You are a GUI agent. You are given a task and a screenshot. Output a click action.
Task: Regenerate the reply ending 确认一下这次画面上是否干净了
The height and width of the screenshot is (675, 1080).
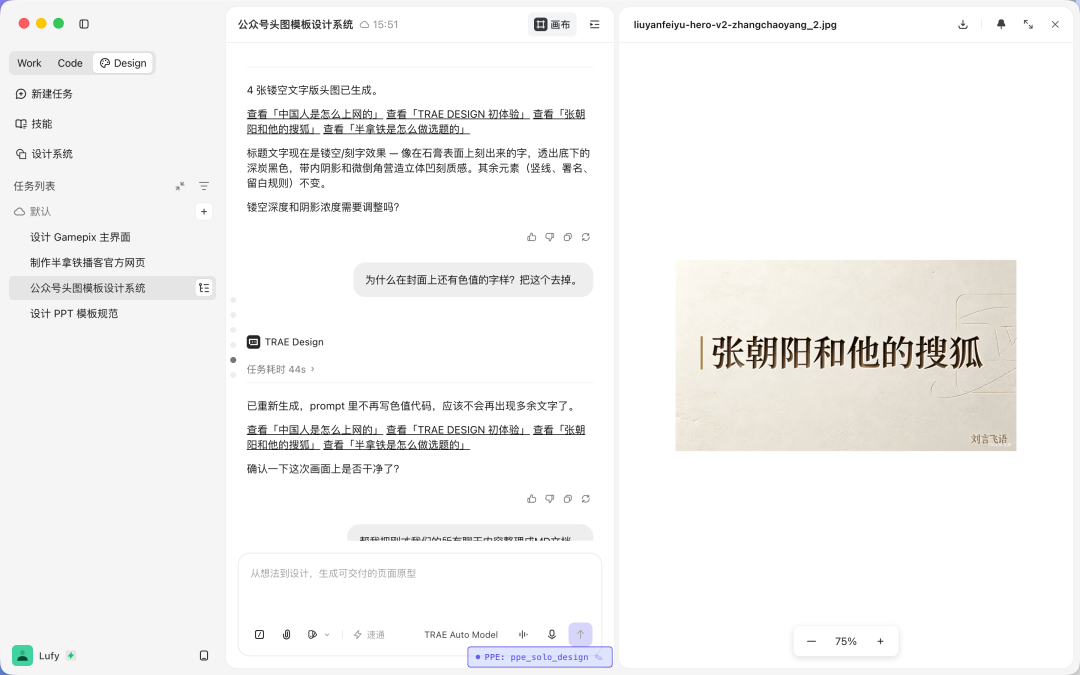tap(585, 499)
